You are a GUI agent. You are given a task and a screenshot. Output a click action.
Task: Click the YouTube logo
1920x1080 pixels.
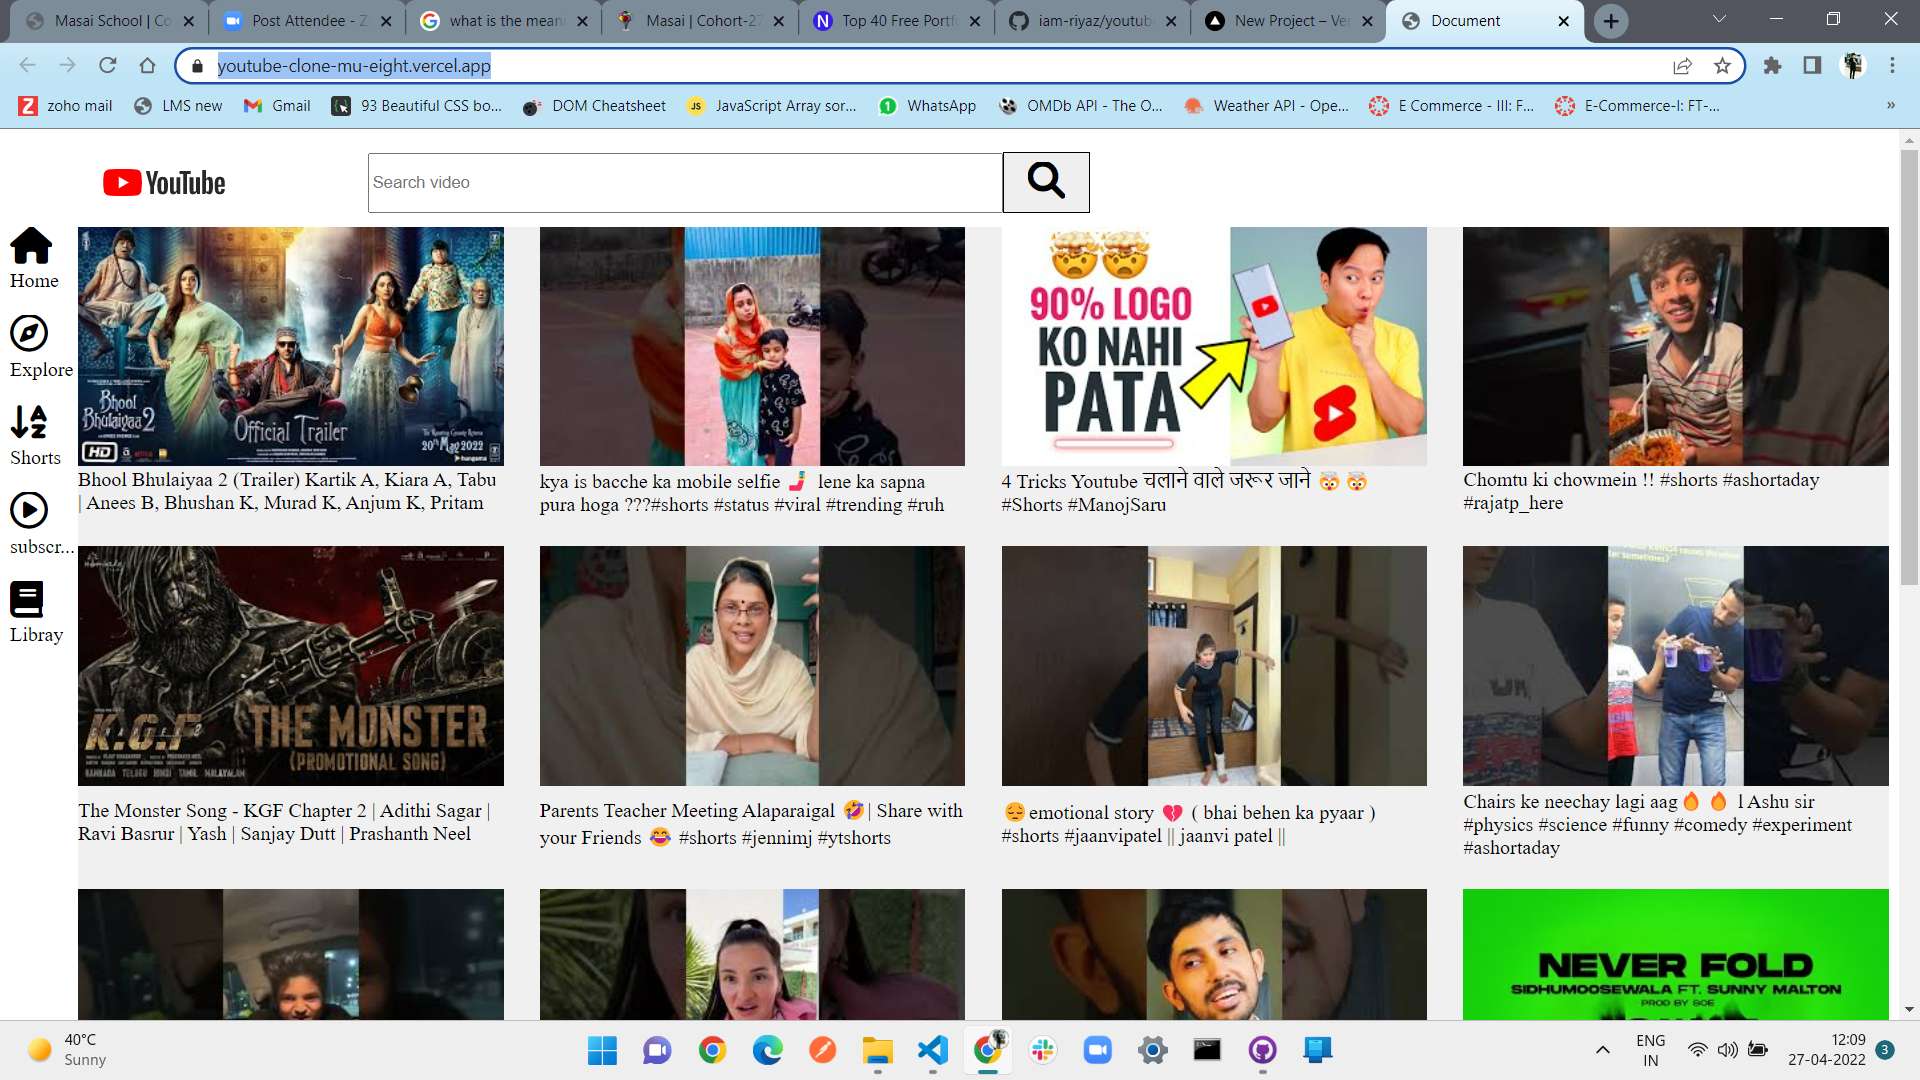point(163,182)
